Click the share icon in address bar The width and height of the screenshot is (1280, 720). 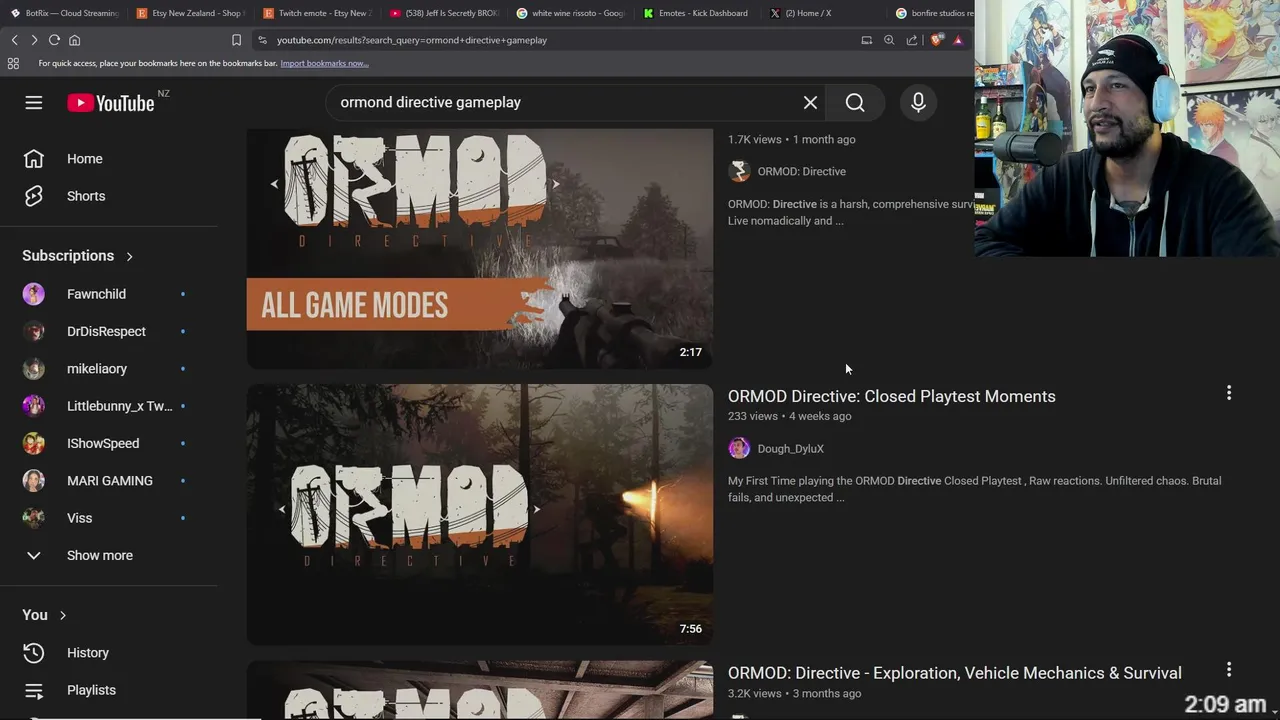(x=912, y=40)
